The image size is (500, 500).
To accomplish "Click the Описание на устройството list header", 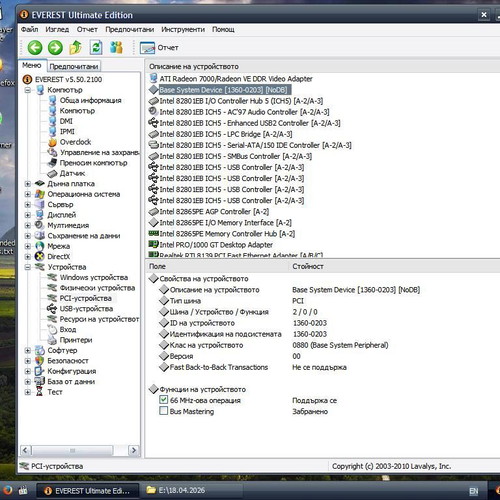I will 322,66.
